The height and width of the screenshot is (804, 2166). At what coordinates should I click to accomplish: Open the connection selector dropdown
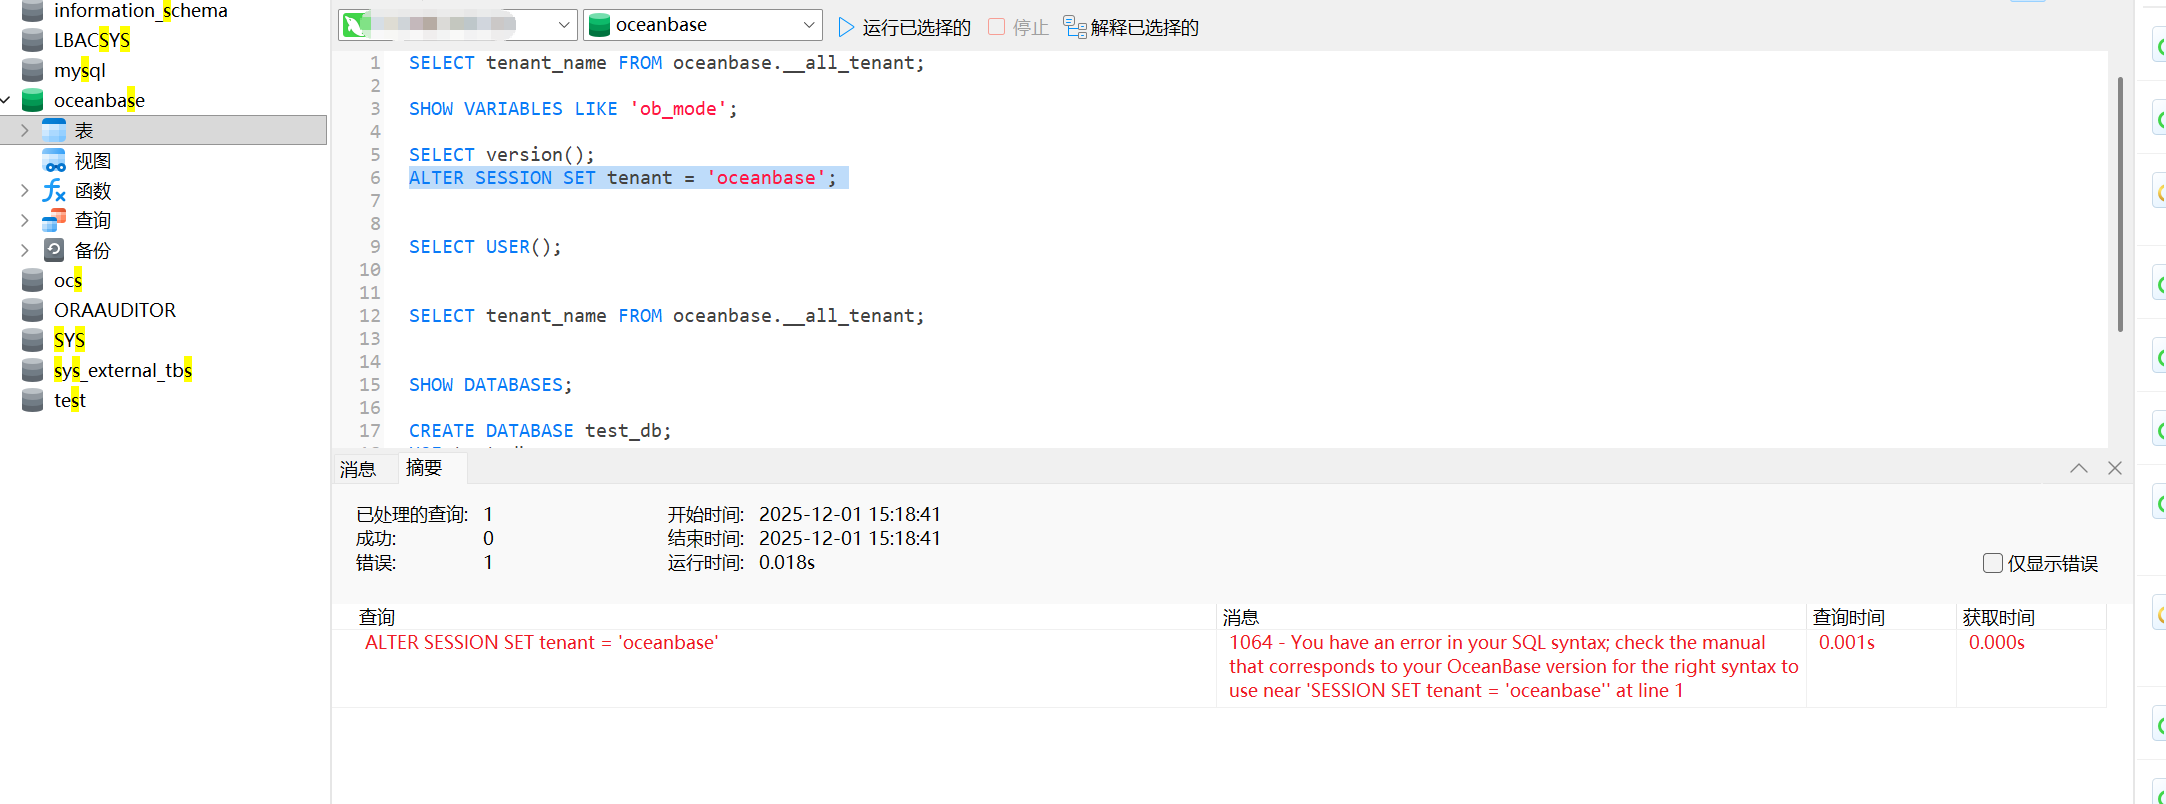point(564,25)
